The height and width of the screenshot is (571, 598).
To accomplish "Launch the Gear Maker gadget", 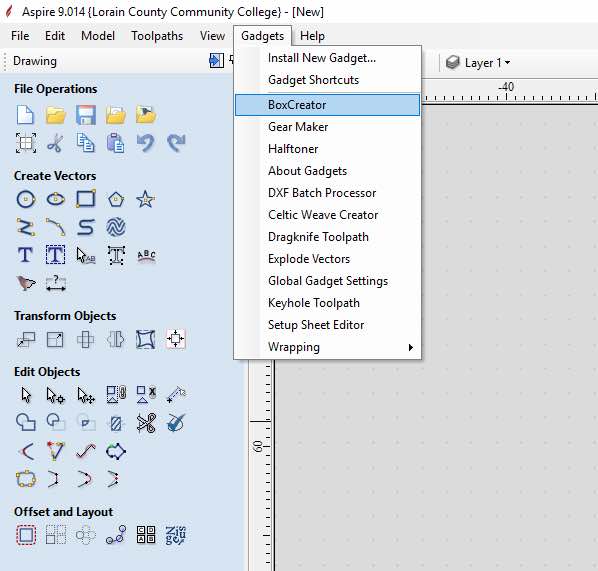I will click(327, 127).
